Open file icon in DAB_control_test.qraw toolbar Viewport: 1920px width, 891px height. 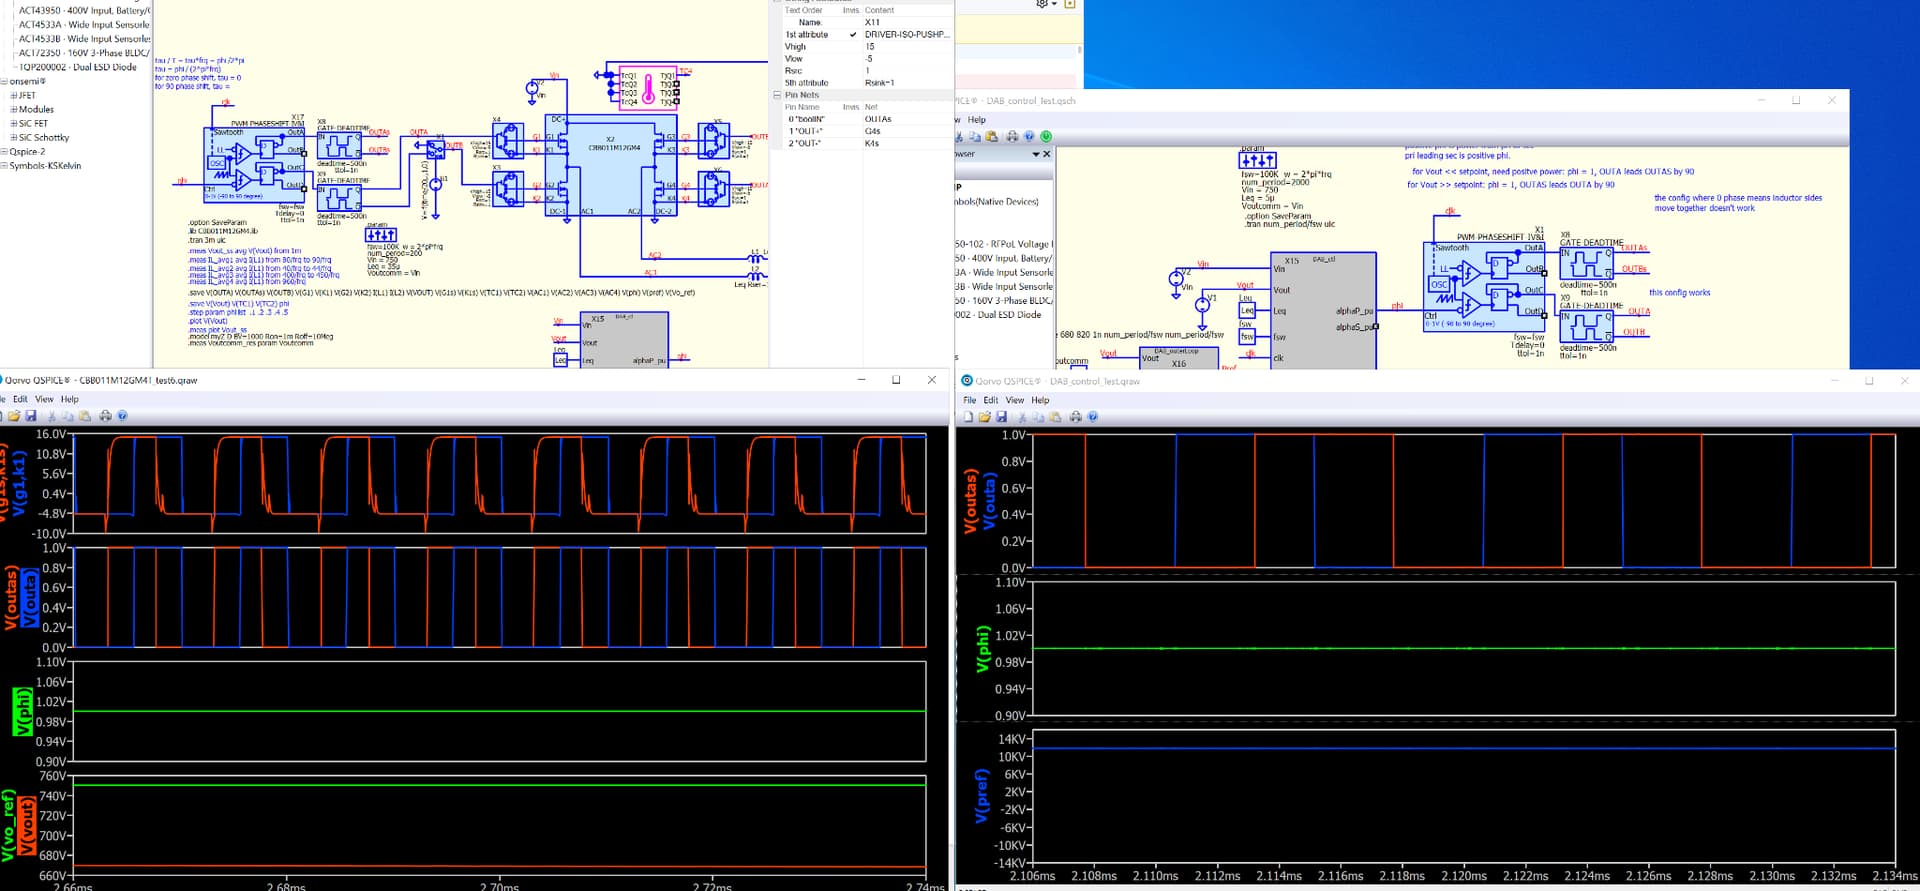(x=984, y=417)
